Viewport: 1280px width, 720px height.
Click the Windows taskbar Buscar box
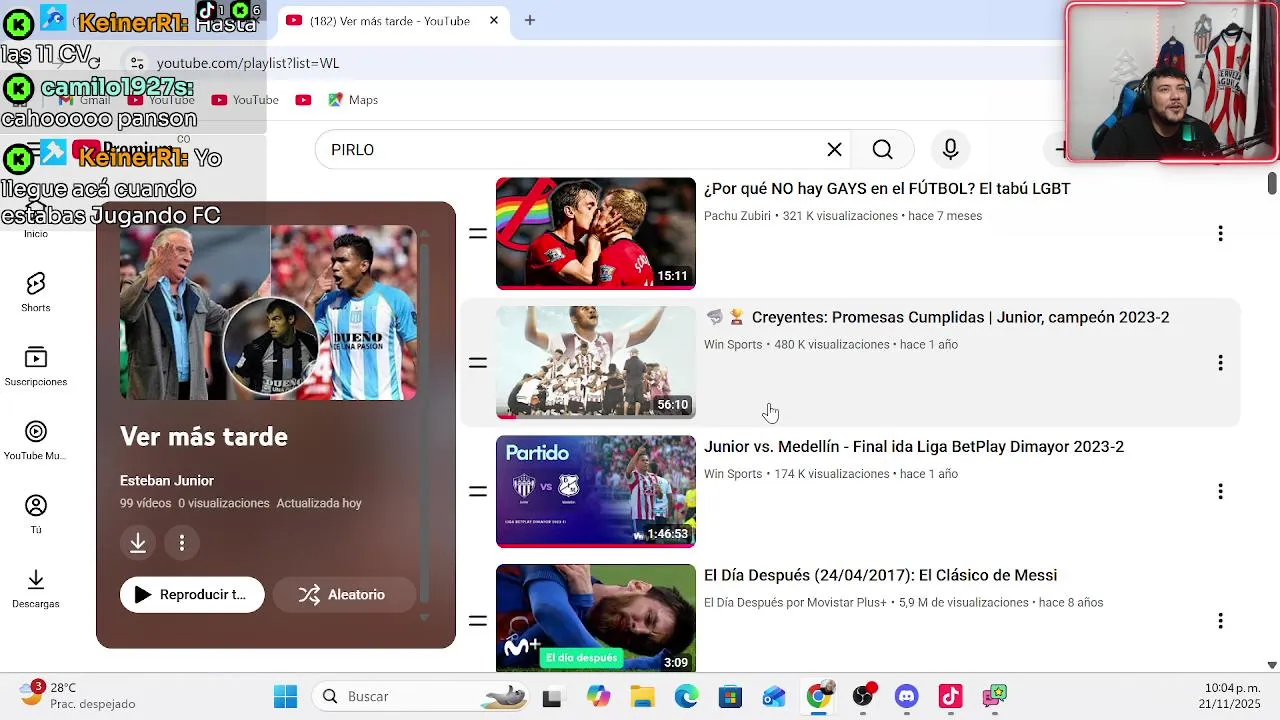pyautogui.click(x=420, y=697)
